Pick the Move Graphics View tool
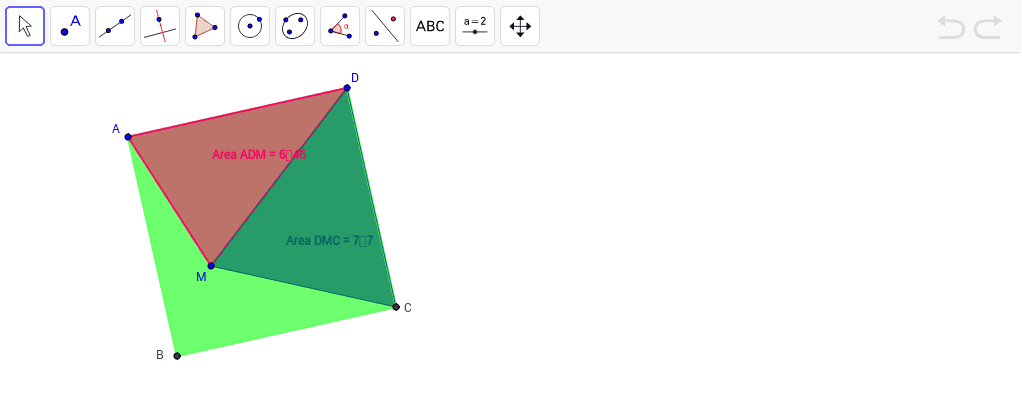Viewport: 1022px width, 409px height. point(519,26)
